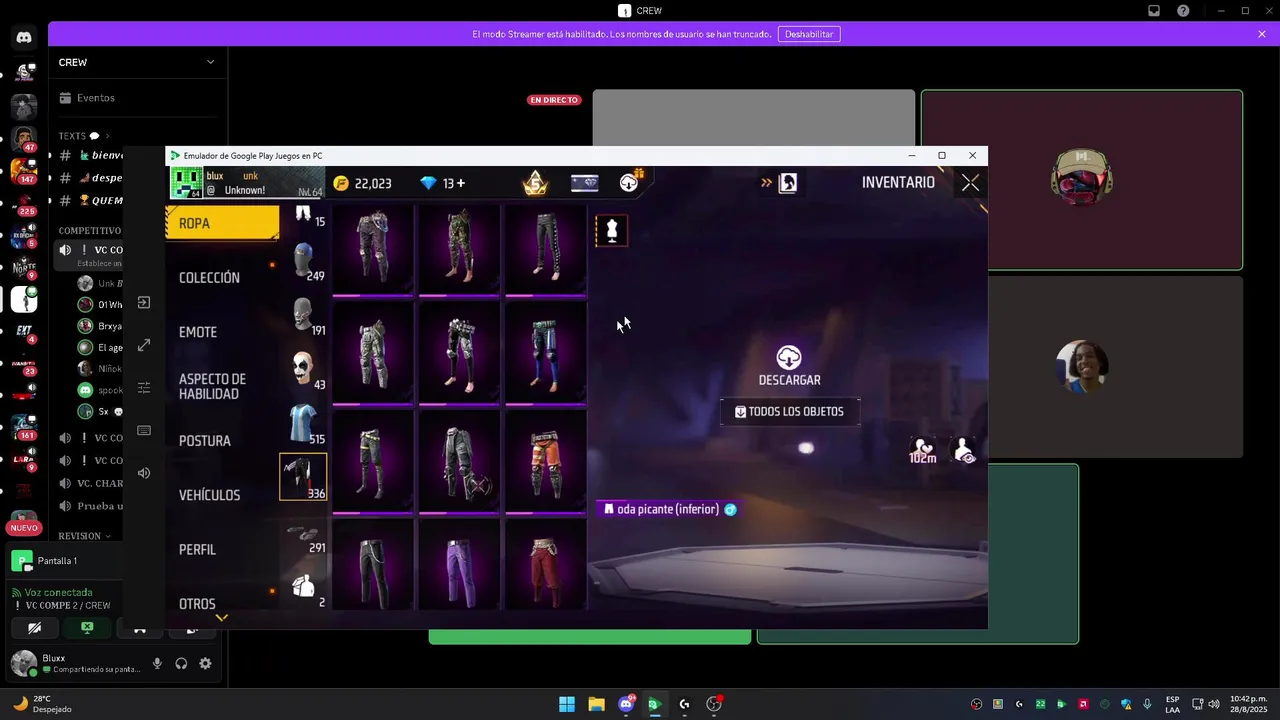Dismiss the streamer mode banner

(x=1262, y=34)
